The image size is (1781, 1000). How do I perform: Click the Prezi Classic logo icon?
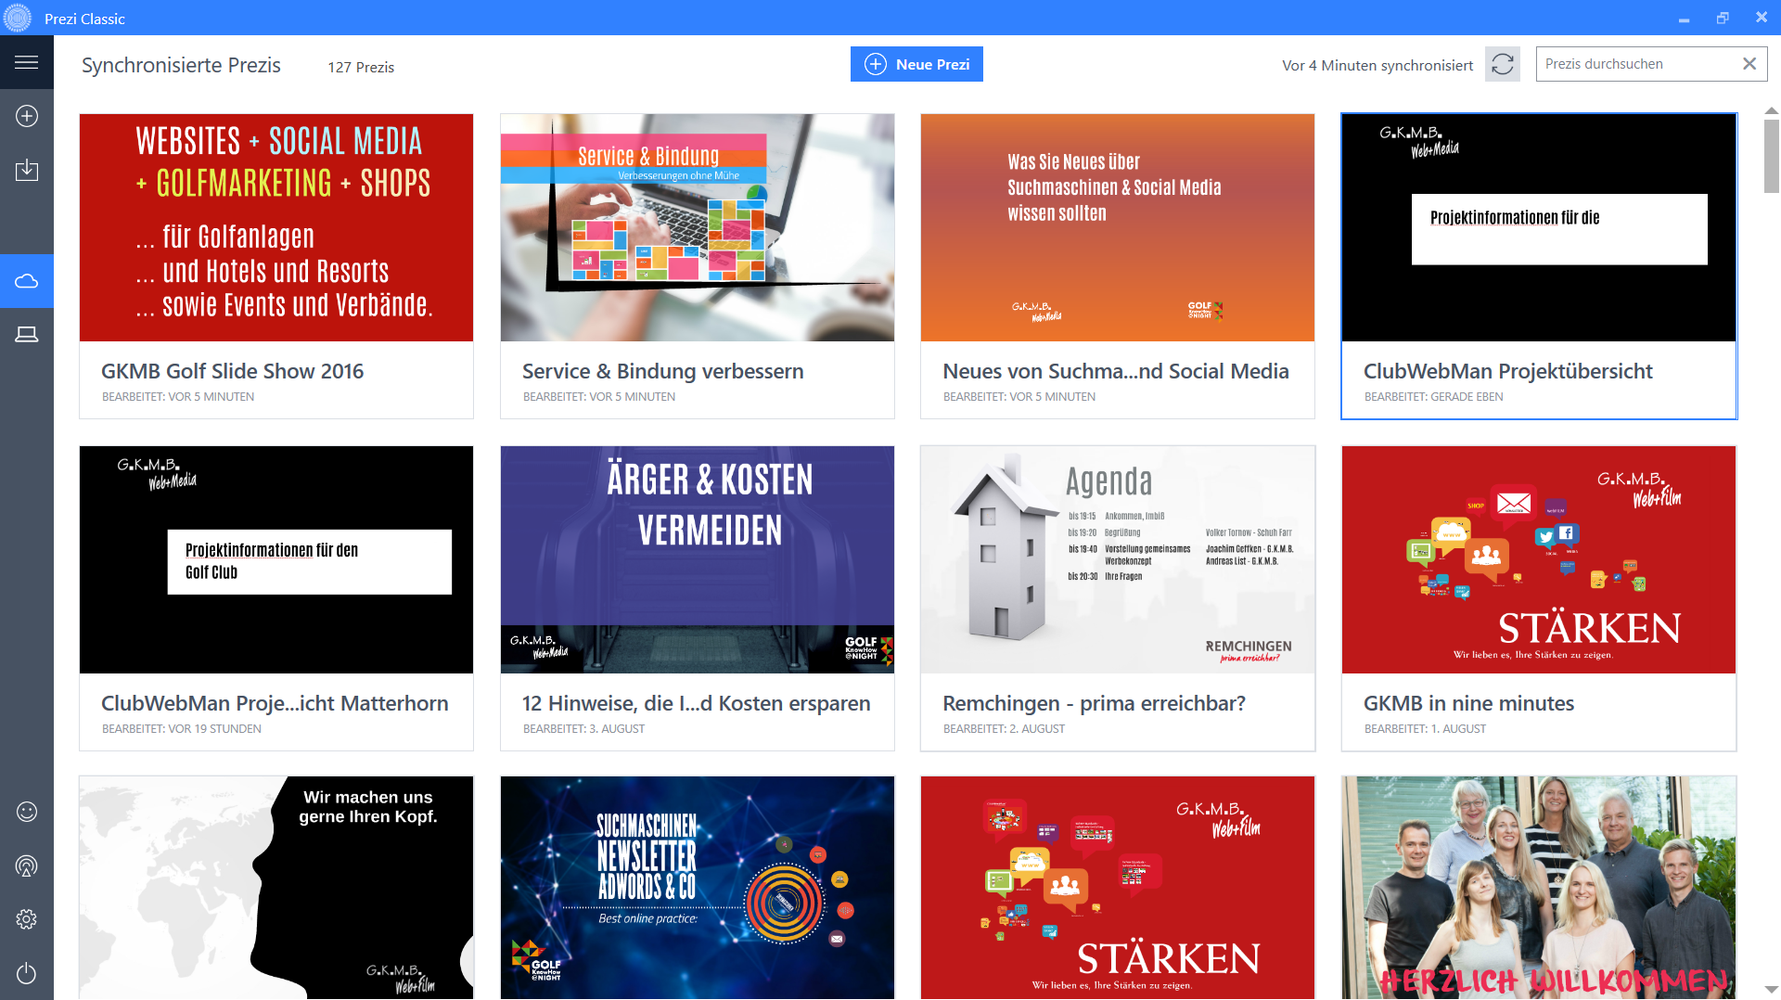18,18
